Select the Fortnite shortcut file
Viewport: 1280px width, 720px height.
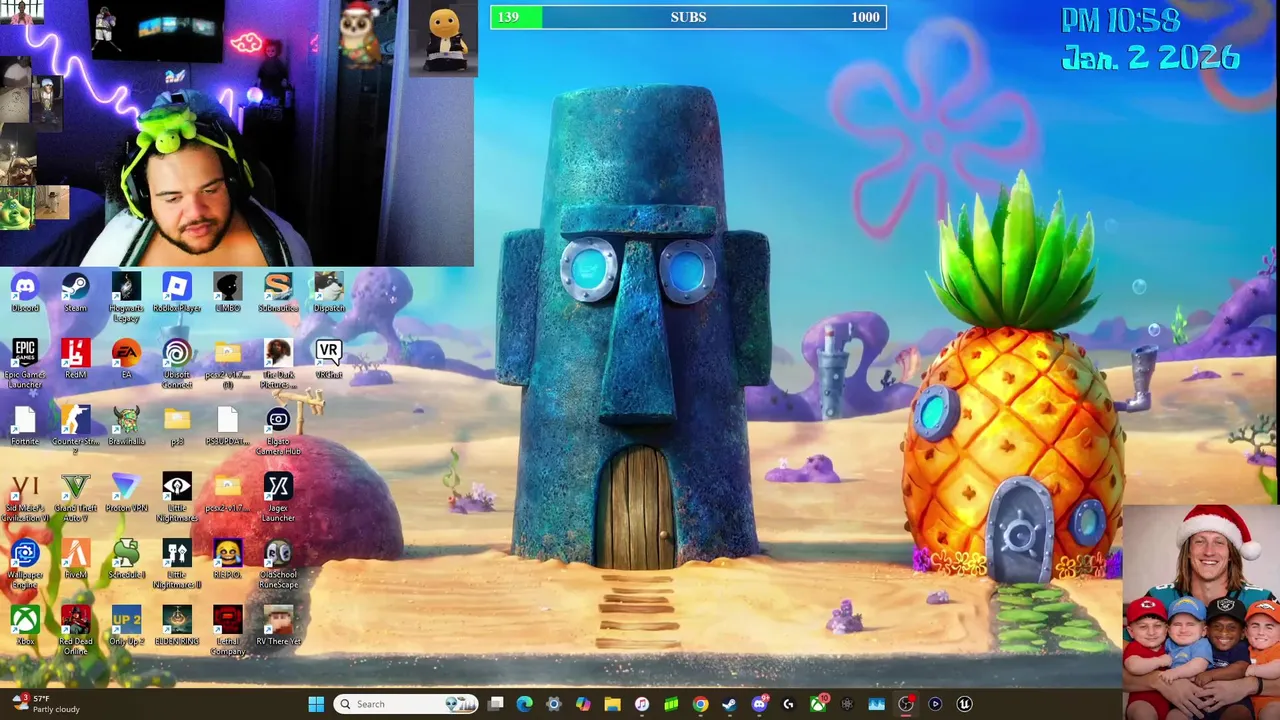[25, 426]
